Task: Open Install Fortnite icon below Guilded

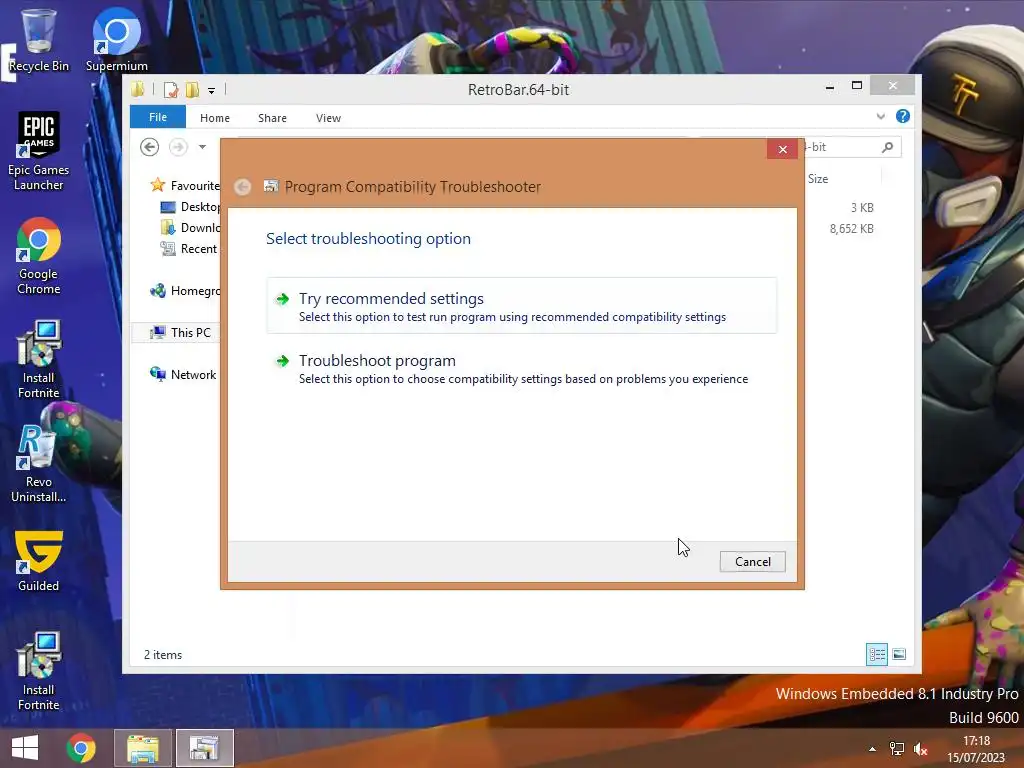Action: [39, 671]
